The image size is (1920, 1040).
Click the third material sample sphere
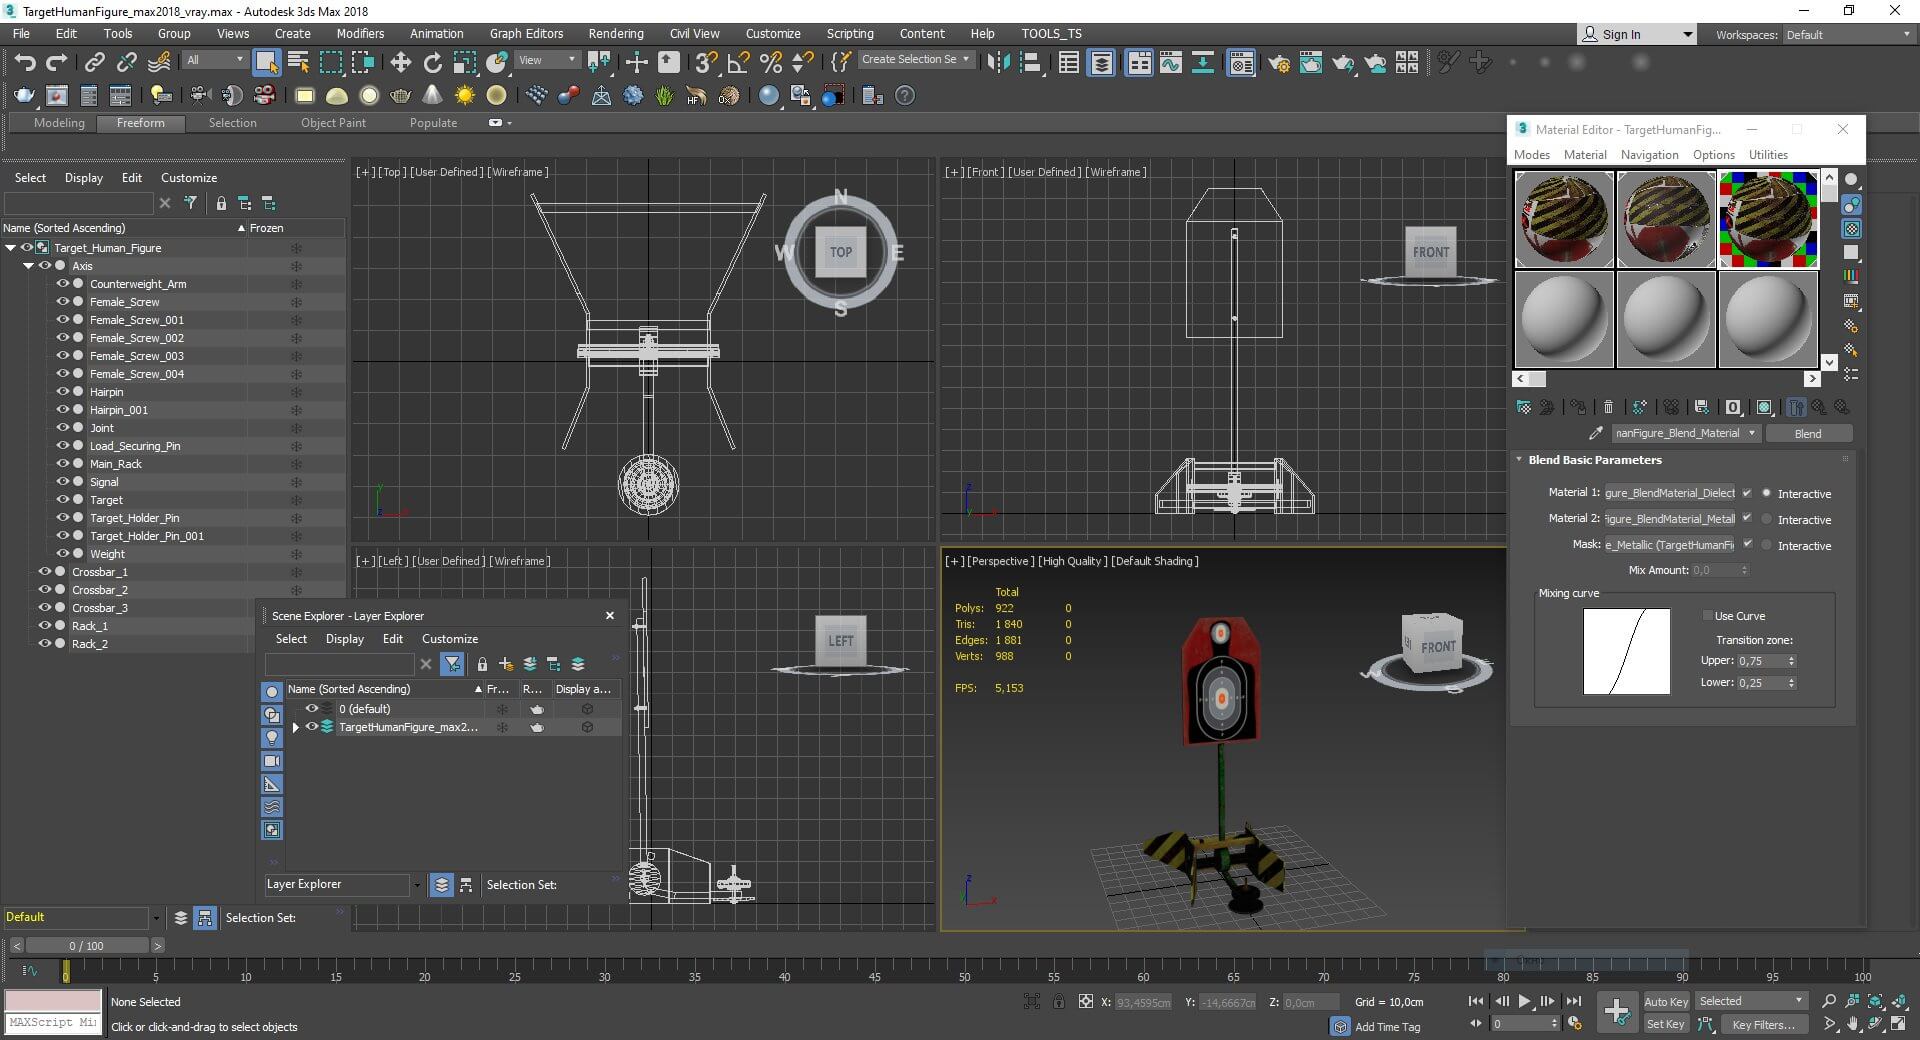click(1767, 220)
